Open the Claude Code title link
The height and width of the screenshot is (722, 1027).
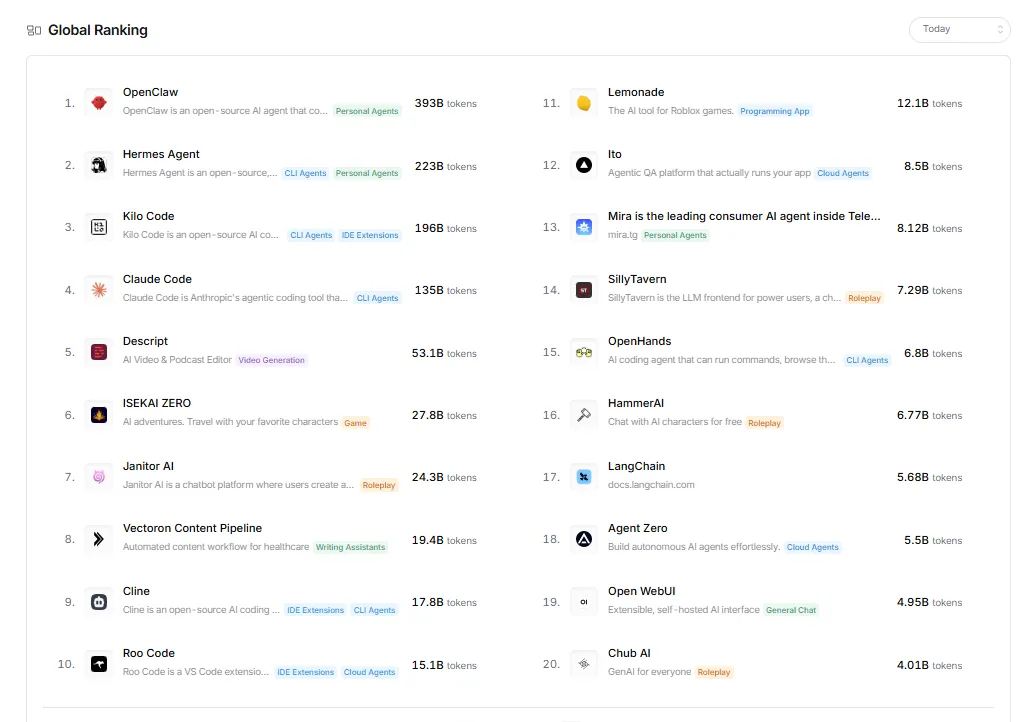pyautogui.click(x=157, y=279)
